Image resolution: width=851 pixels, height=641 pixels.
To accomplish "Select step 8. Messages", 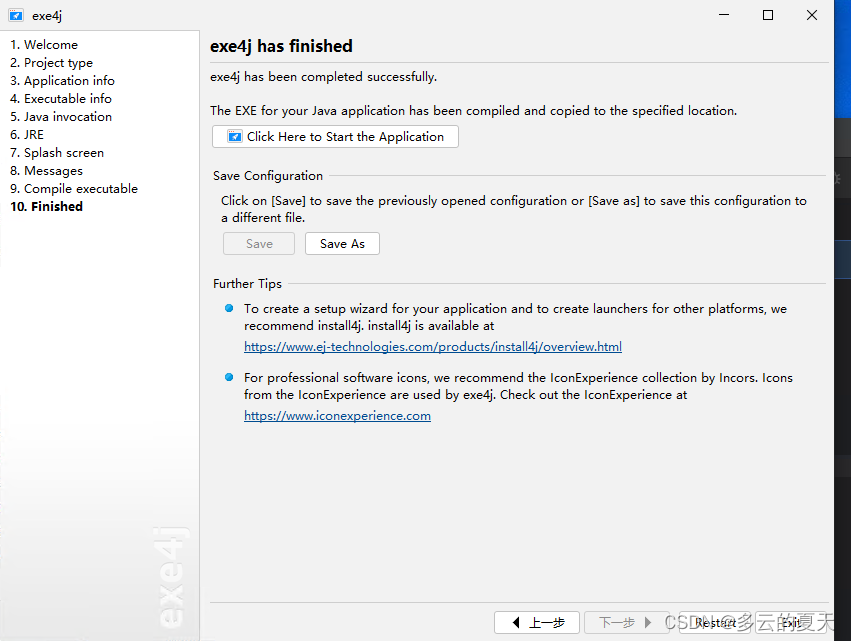I will (46, 171).
